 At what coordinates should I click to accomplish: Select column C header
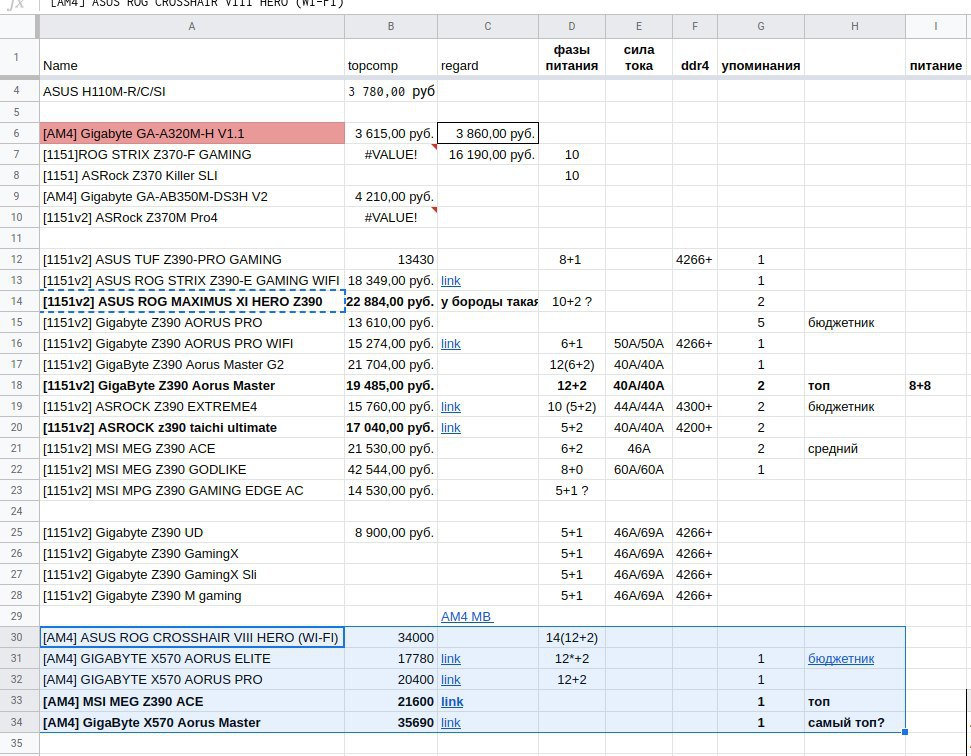(488, 27)
